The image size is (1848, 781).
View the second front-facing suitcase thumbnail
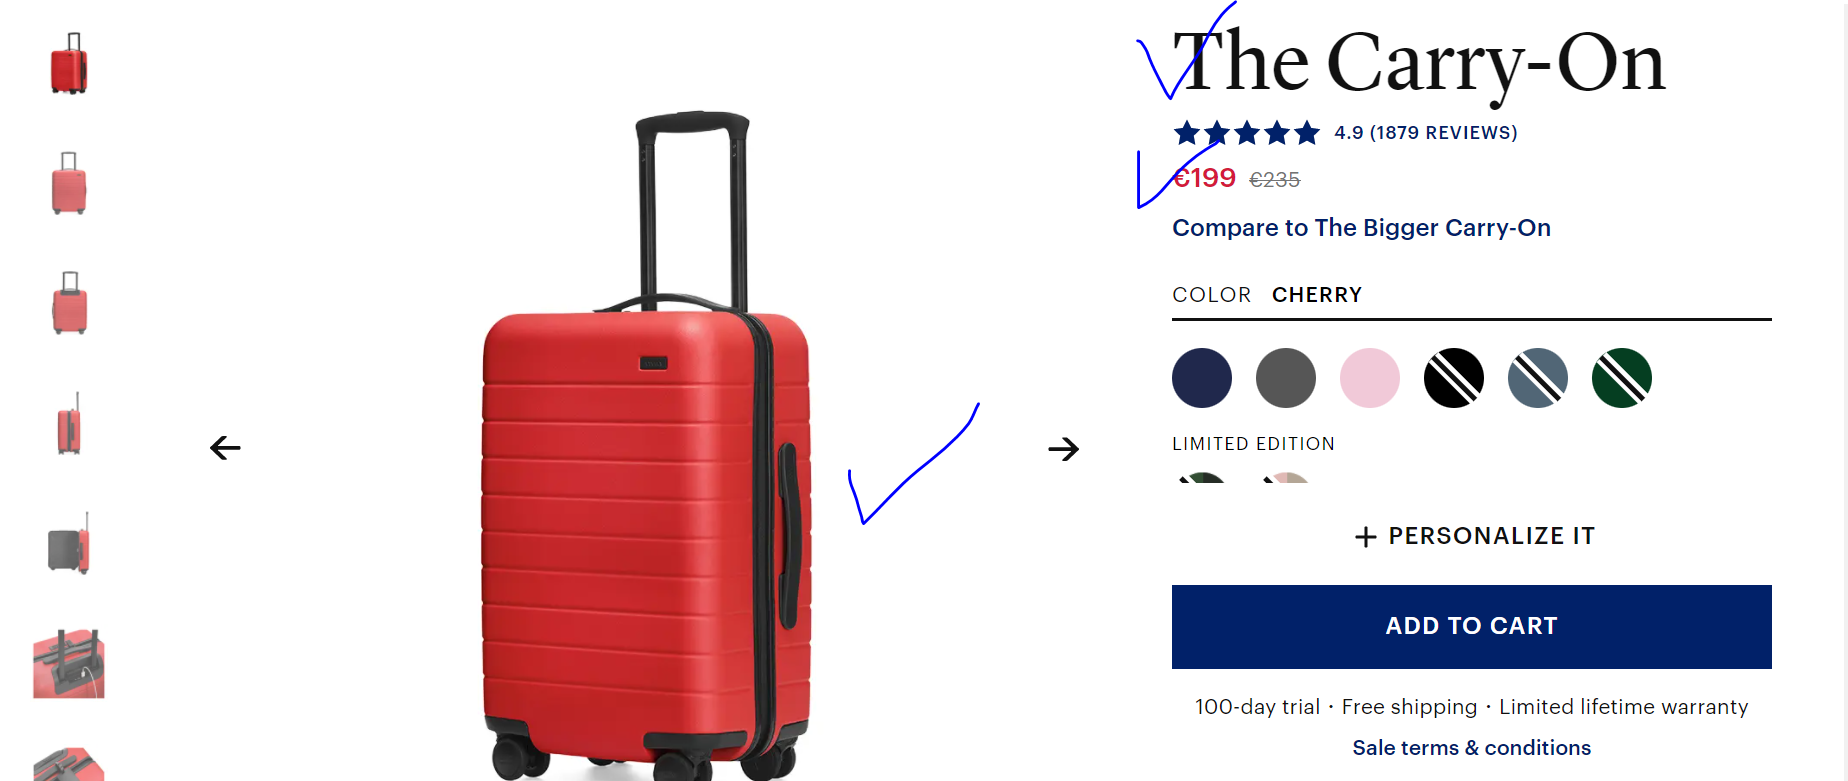coord(69,183)
